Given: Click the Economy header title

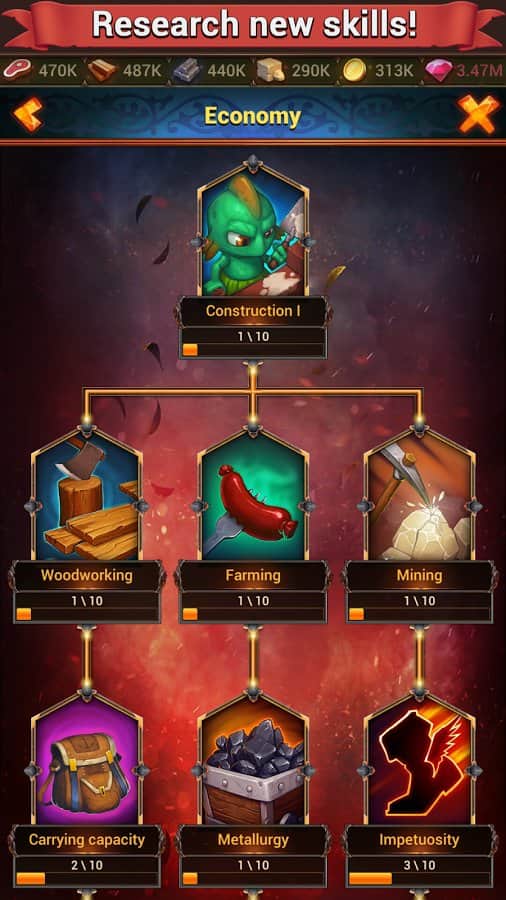Looking at the screenshot, I should (252, 117).
